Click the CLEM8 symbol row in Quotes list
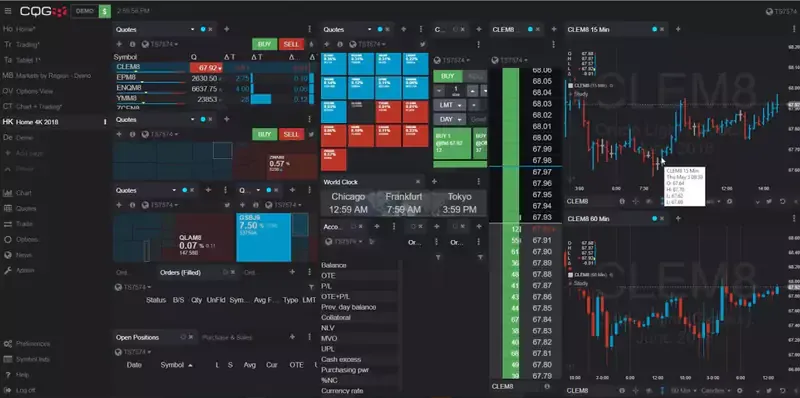Viewport: 800px width, 398px height. [x=214, y=67]
